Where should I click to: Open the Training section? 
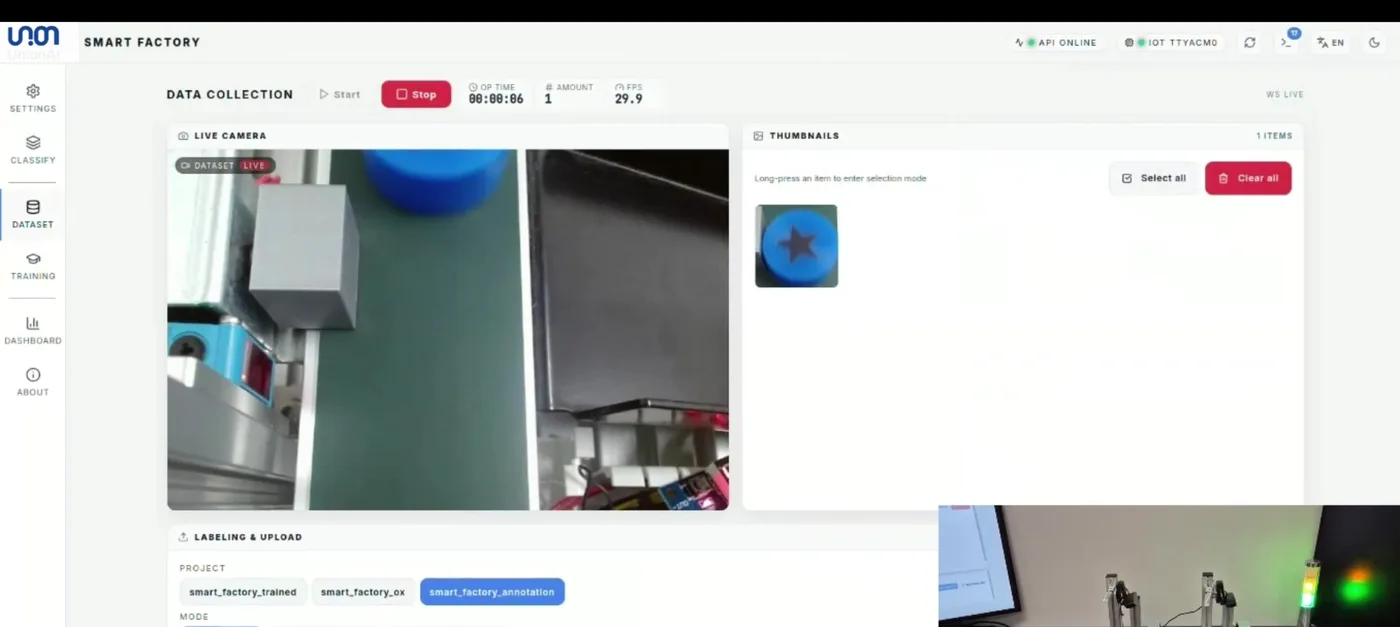coord(33,266)
